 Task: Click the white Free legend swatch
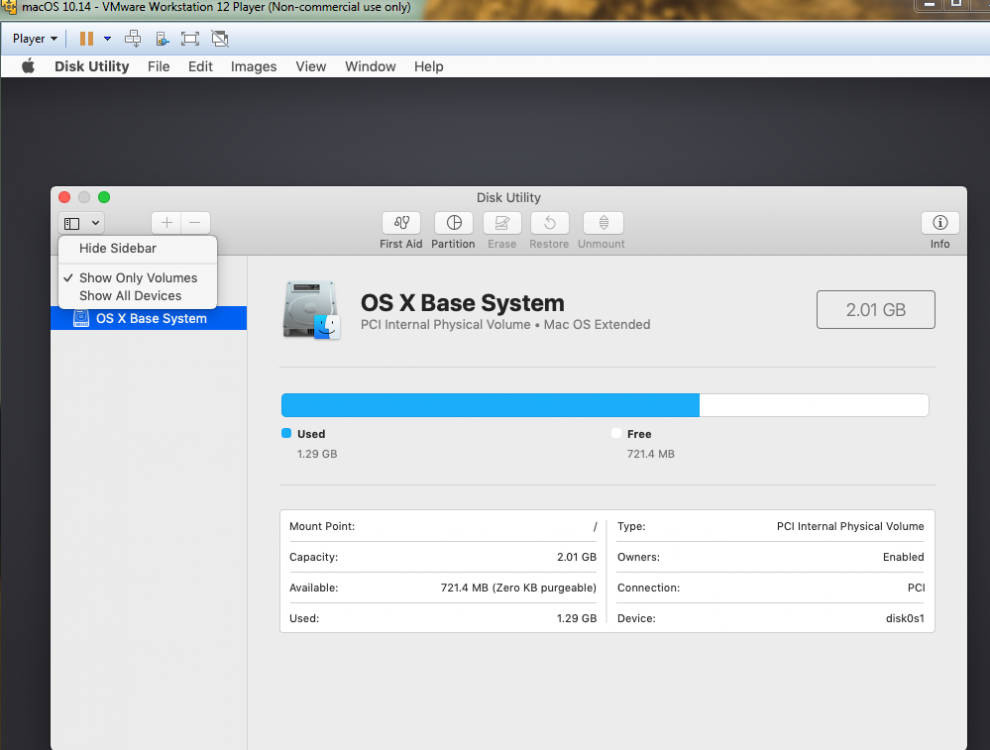tap(616, 433)
